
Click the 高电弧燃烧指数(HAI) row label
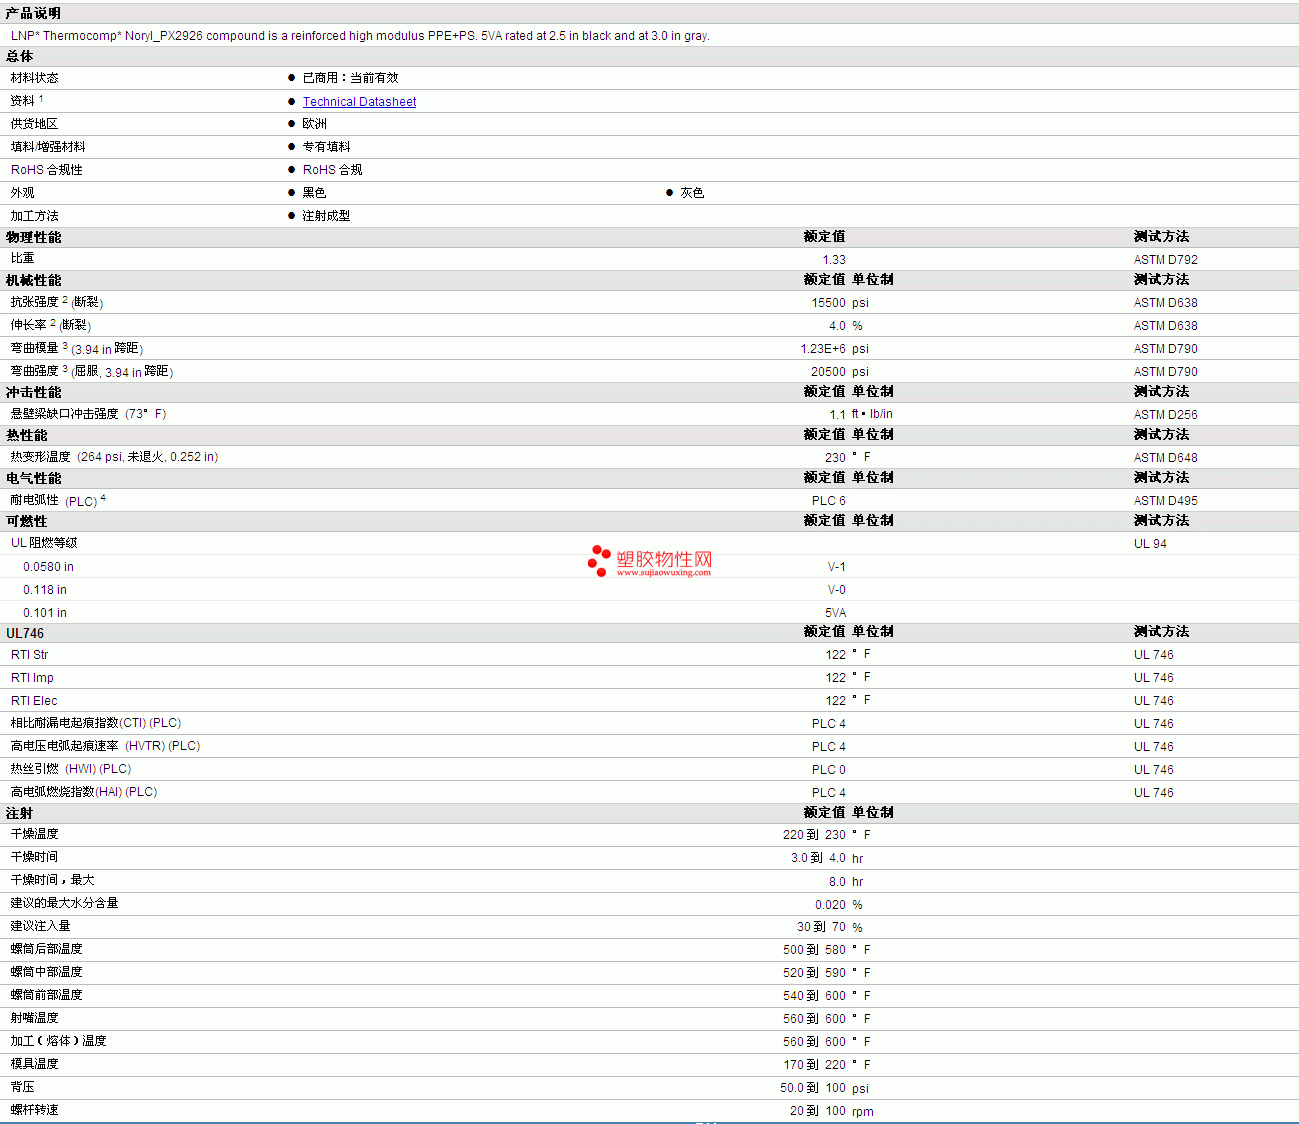(84, 792)
